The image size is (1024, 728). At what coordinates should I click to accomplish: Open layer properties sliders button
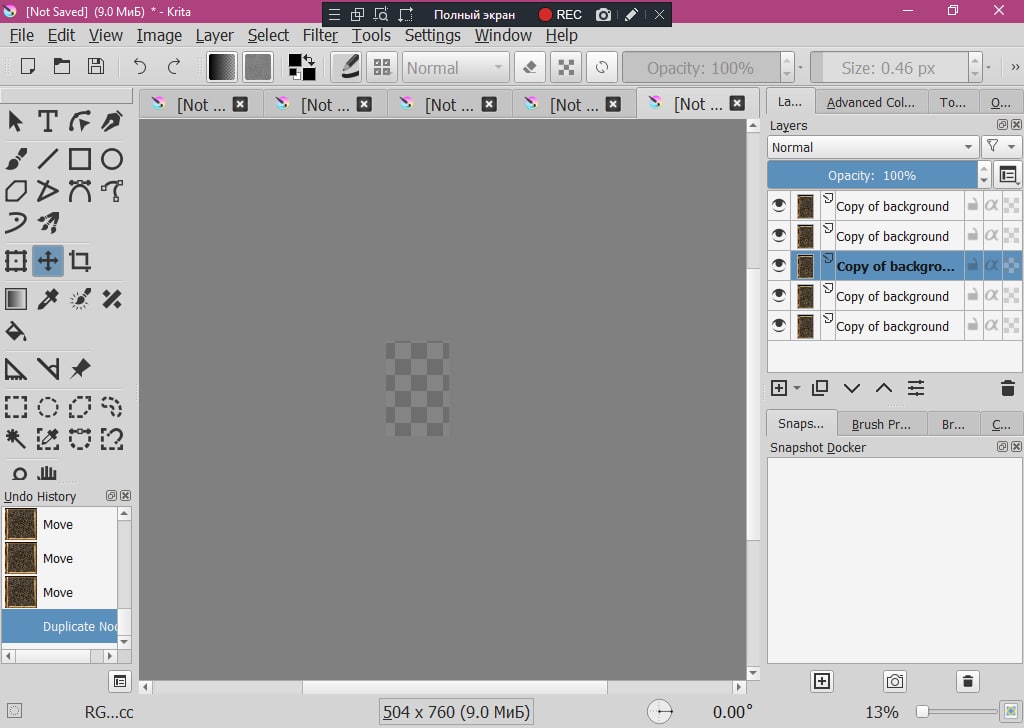pyautogui.click(x=916, y=388)
